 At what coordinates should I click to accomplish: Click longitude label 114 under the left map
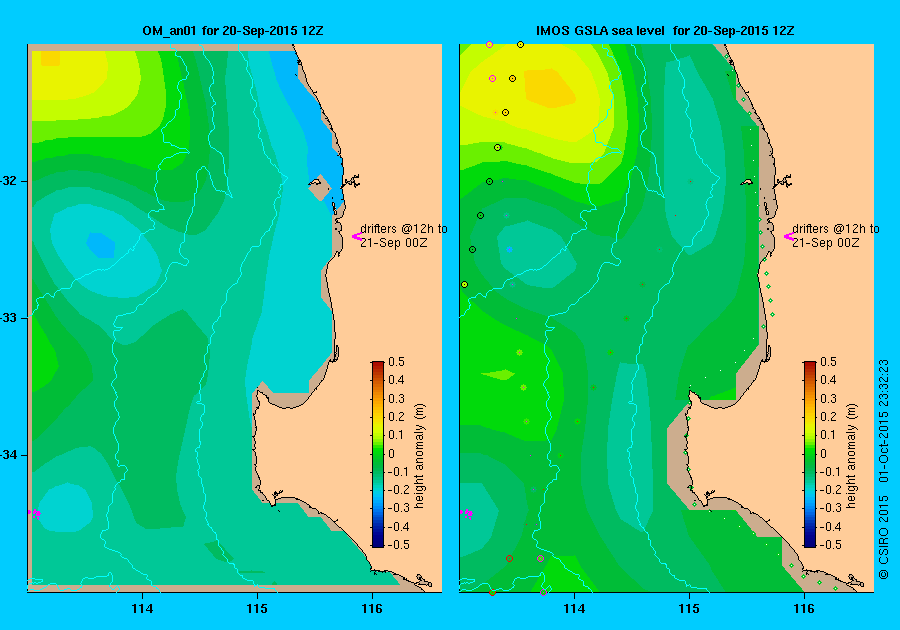(142, 609)
